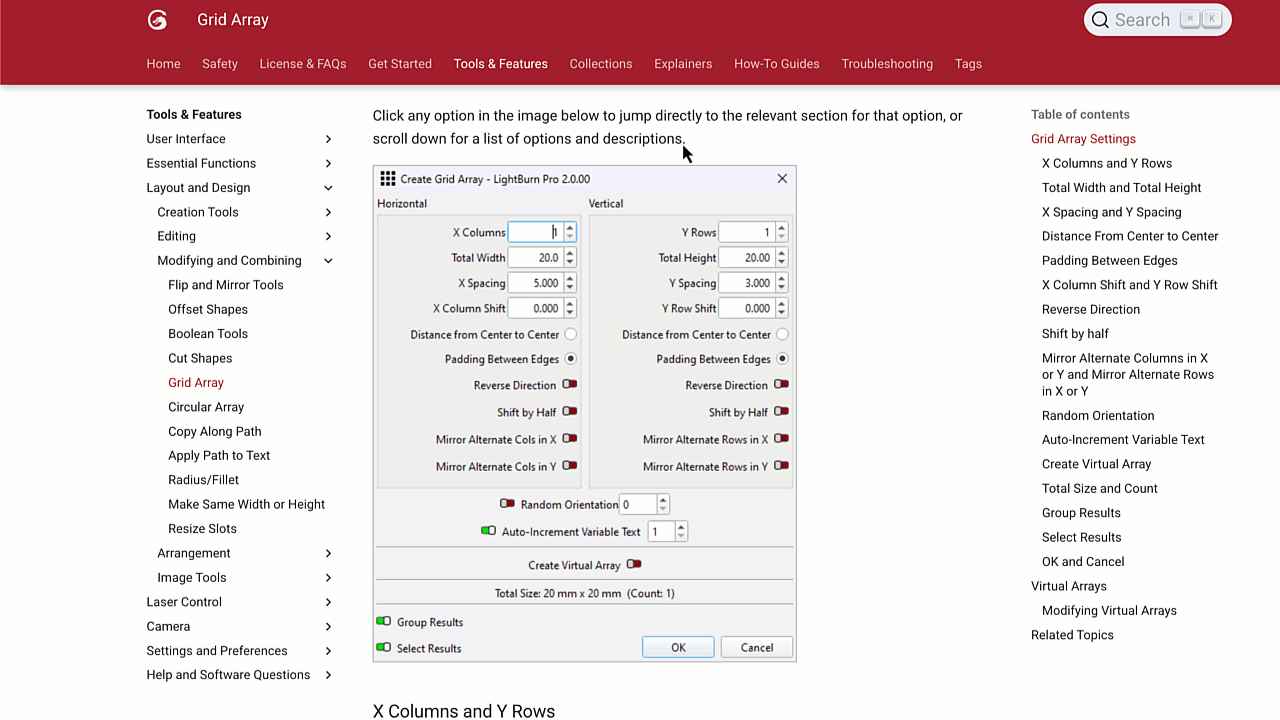Click the X Spacing input field
The image size is (1280, 720).
[x=535, y=283]
